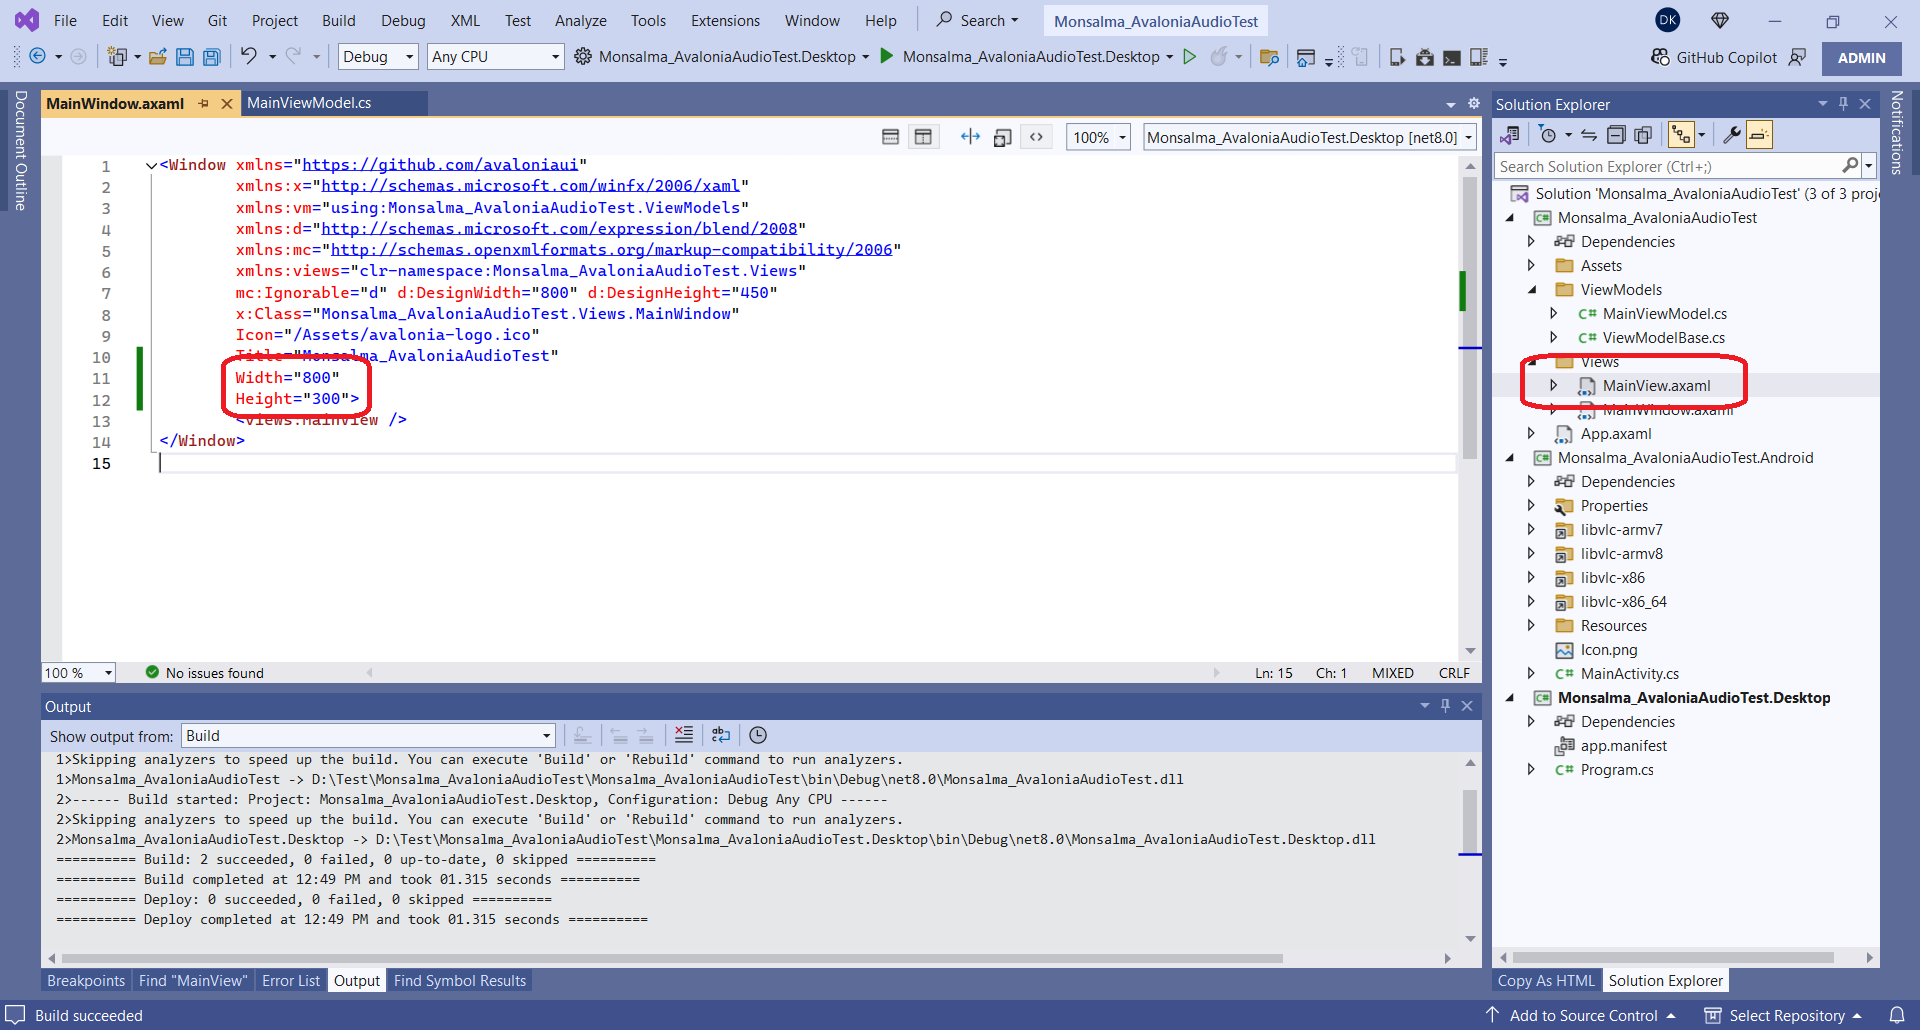The image size is (1920, 1030).
Task: Click the vertical split layout icon
Action: 923,137
